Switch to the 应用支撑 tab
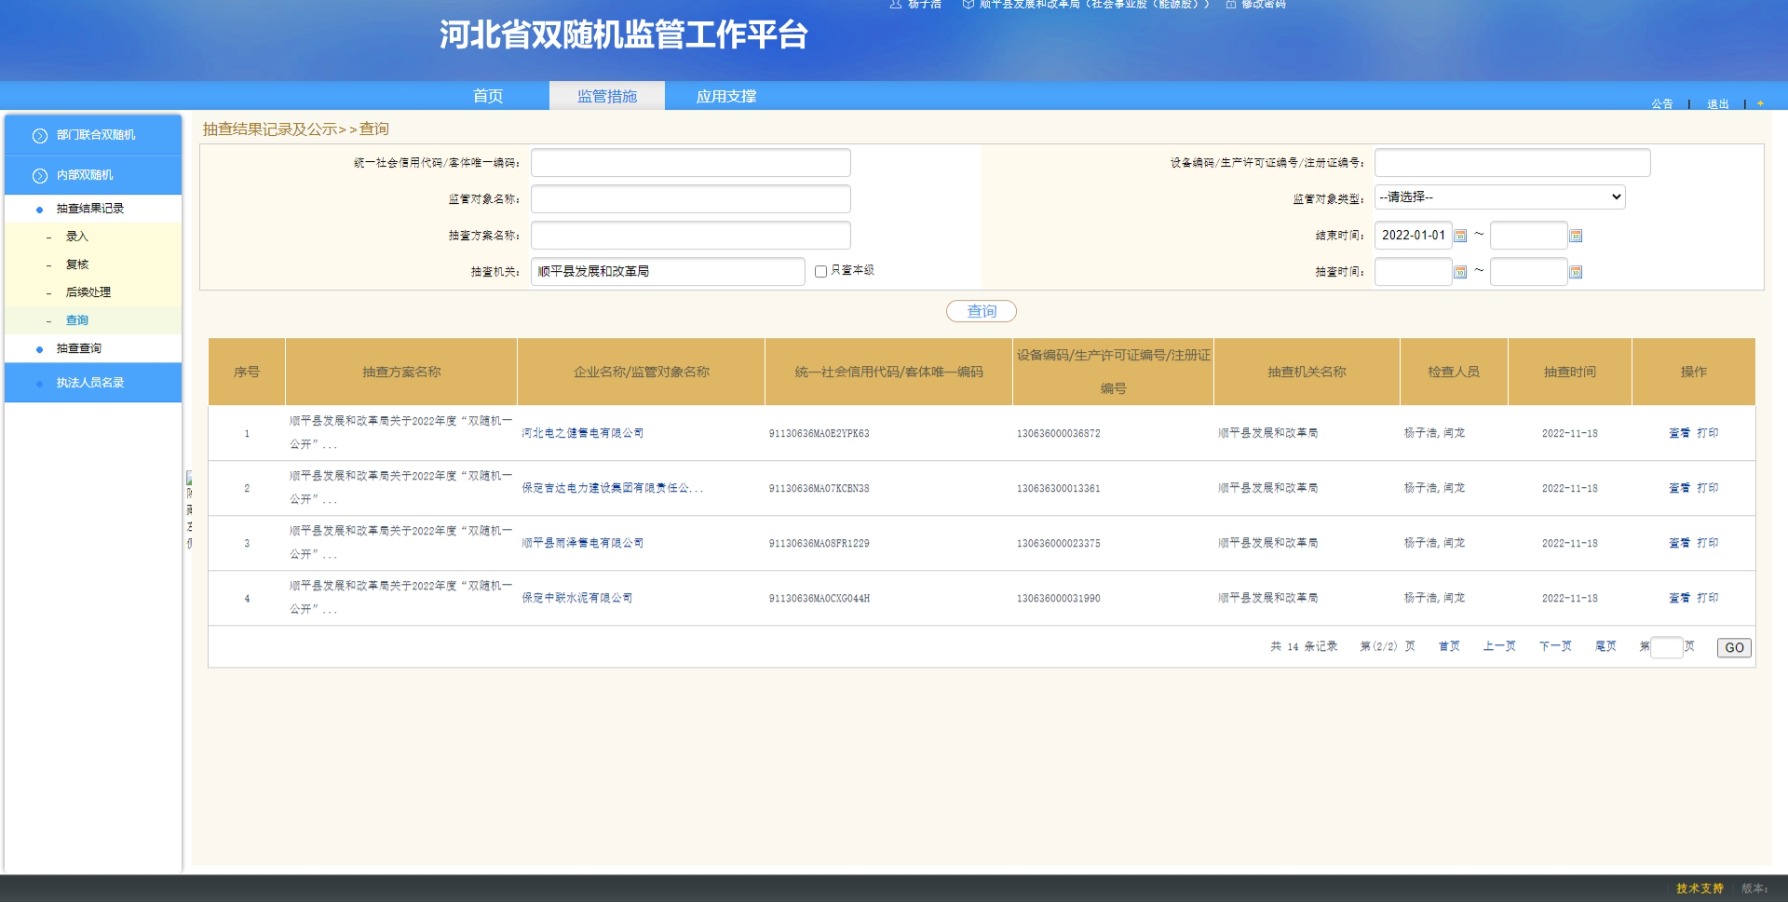 (726, 96)
